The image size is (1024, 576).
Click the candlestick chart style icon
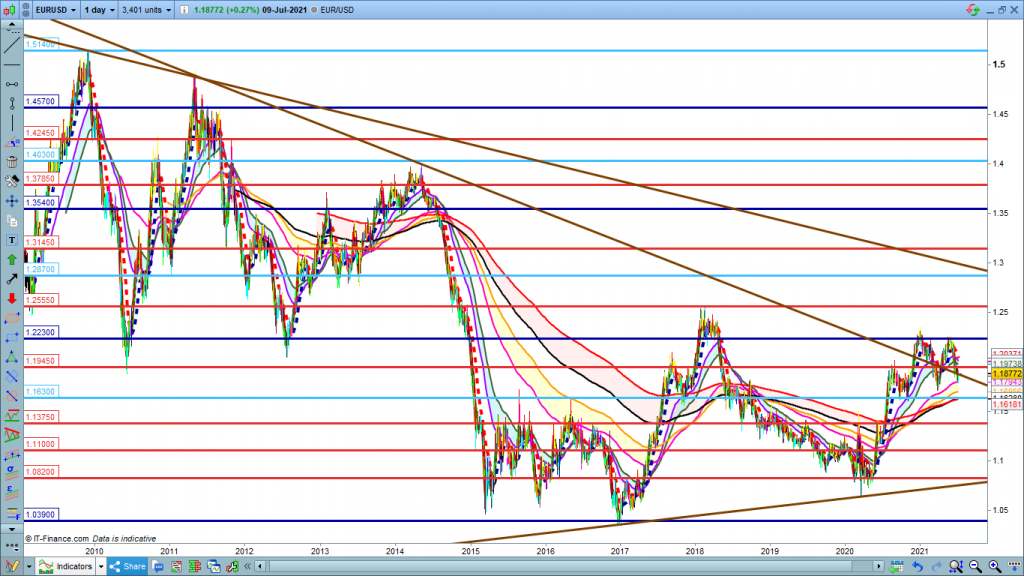click(x=11, y=9)
